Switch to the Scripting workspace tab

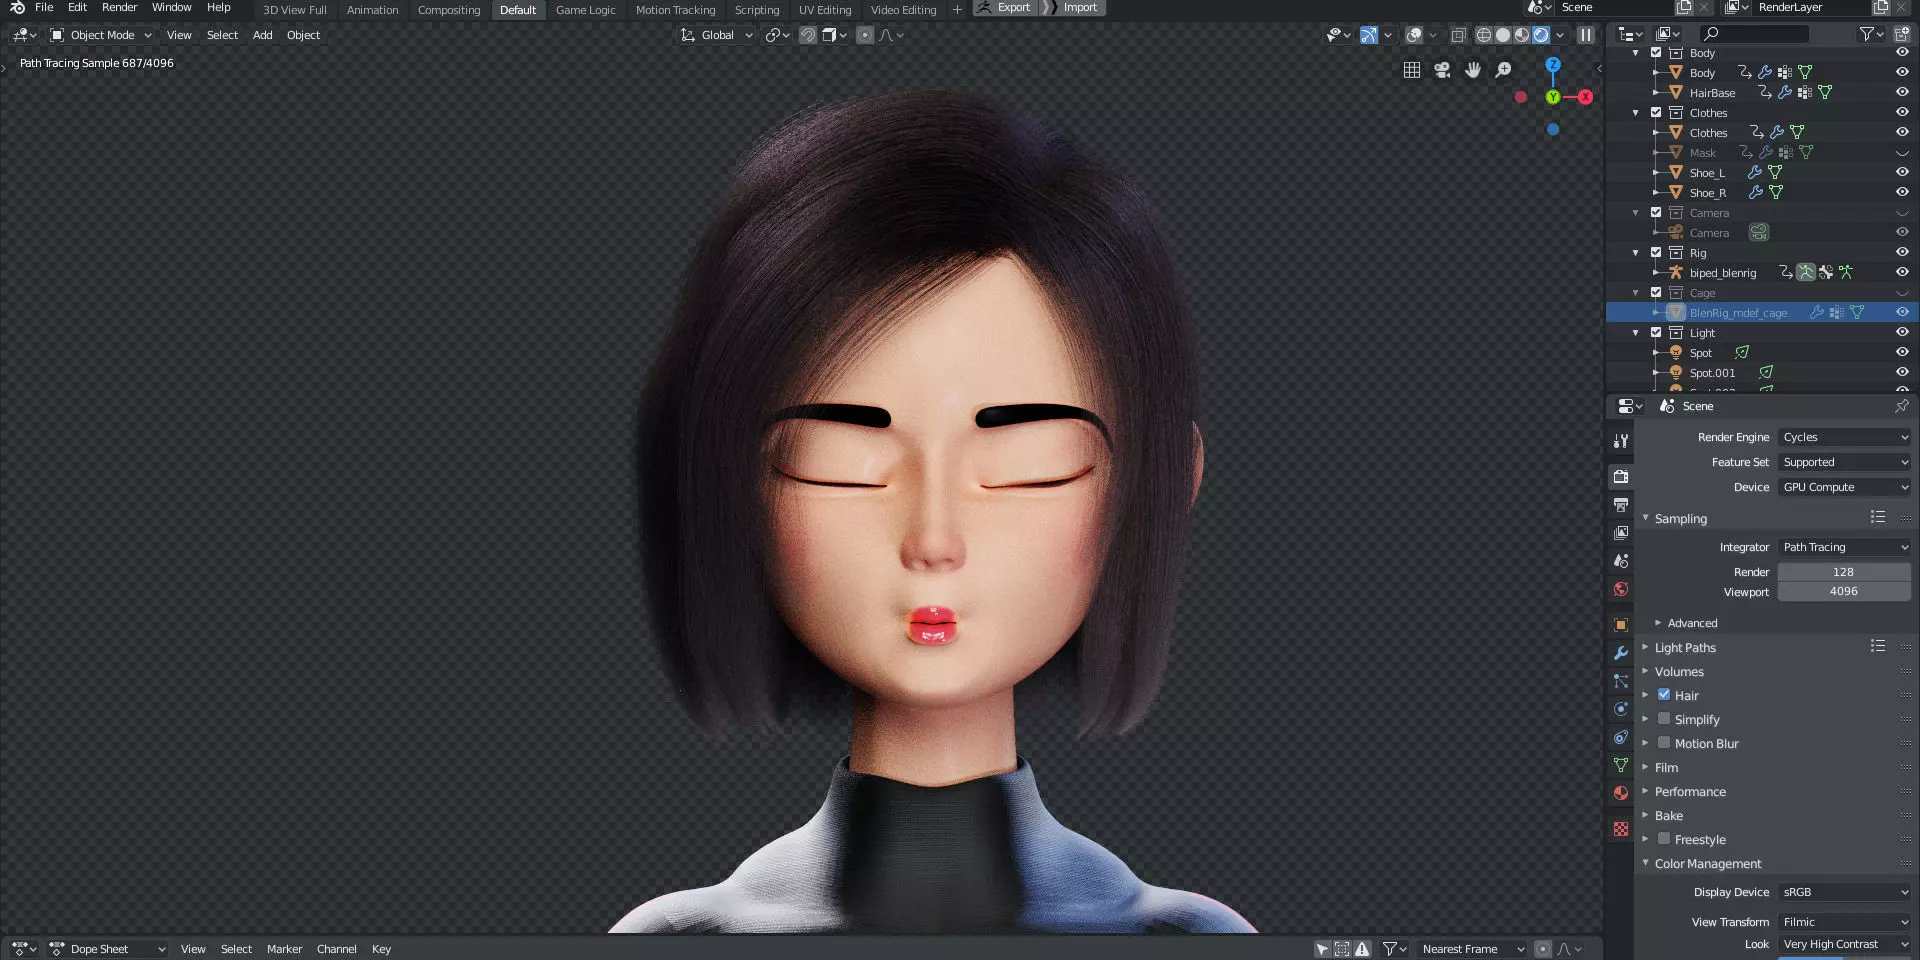click(x=757, y=10)
